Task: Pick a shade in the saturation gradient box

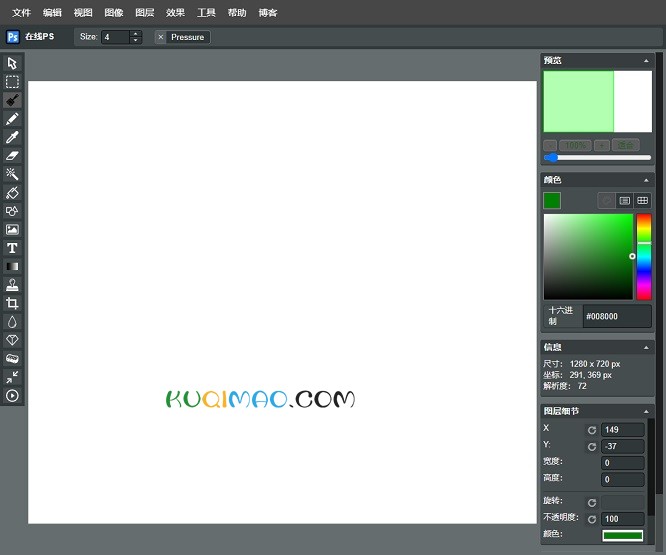Action: click(588, 256)
